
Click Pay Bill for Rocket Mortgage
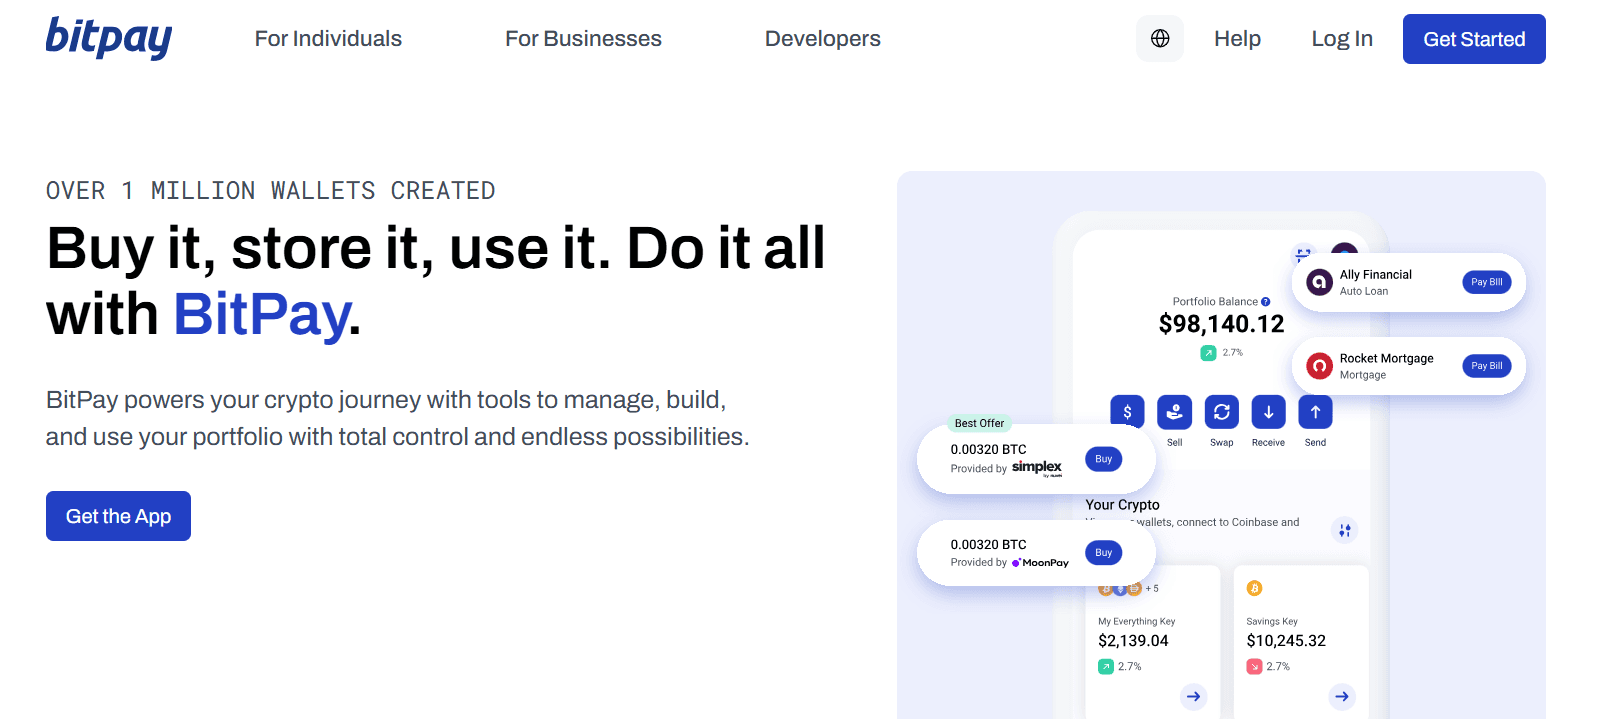tap(1487, 366)
